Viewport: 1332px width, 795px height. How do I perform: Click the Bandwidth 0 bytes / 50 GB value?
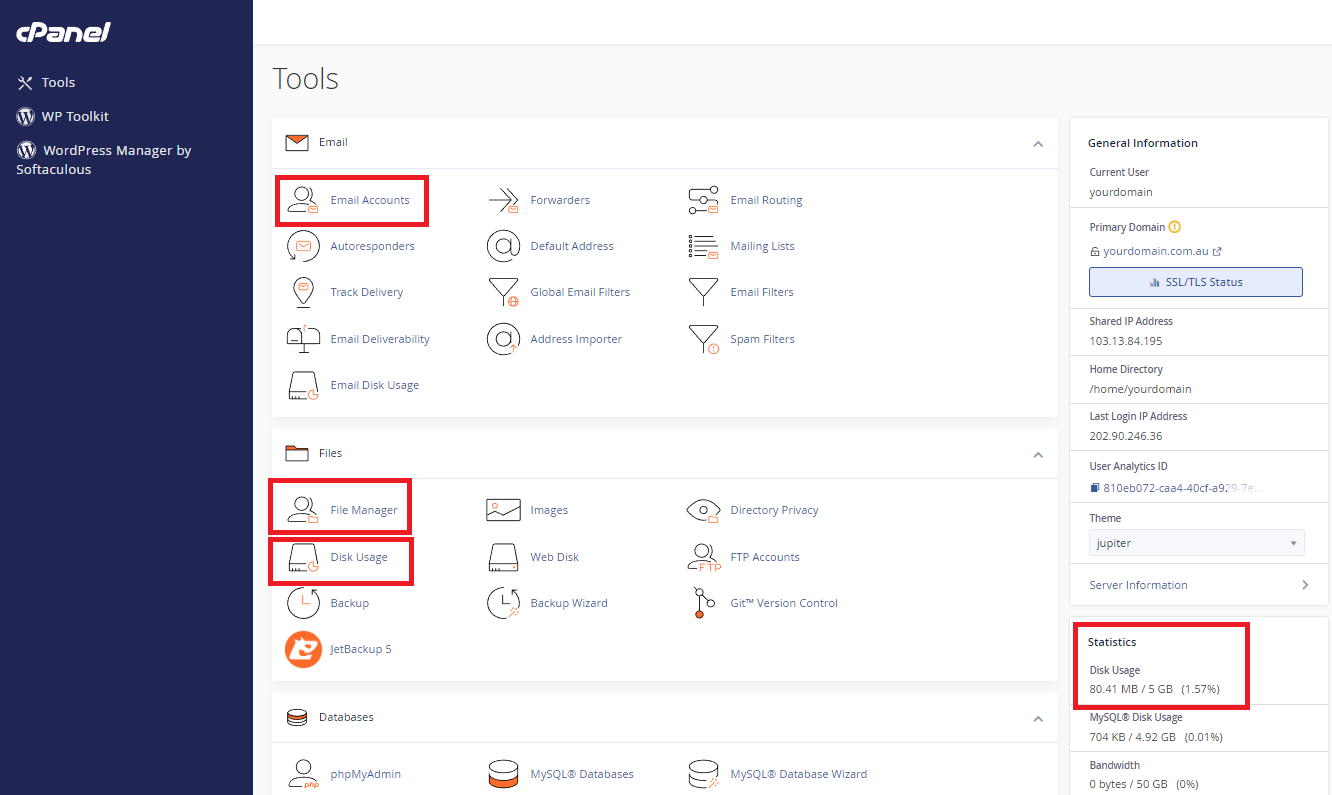tap(1143, 784)
